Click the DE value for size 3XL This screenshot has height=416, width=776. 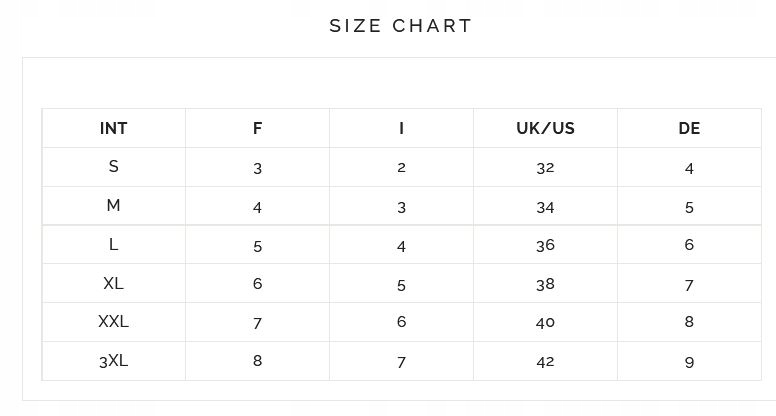pos(689,362)
